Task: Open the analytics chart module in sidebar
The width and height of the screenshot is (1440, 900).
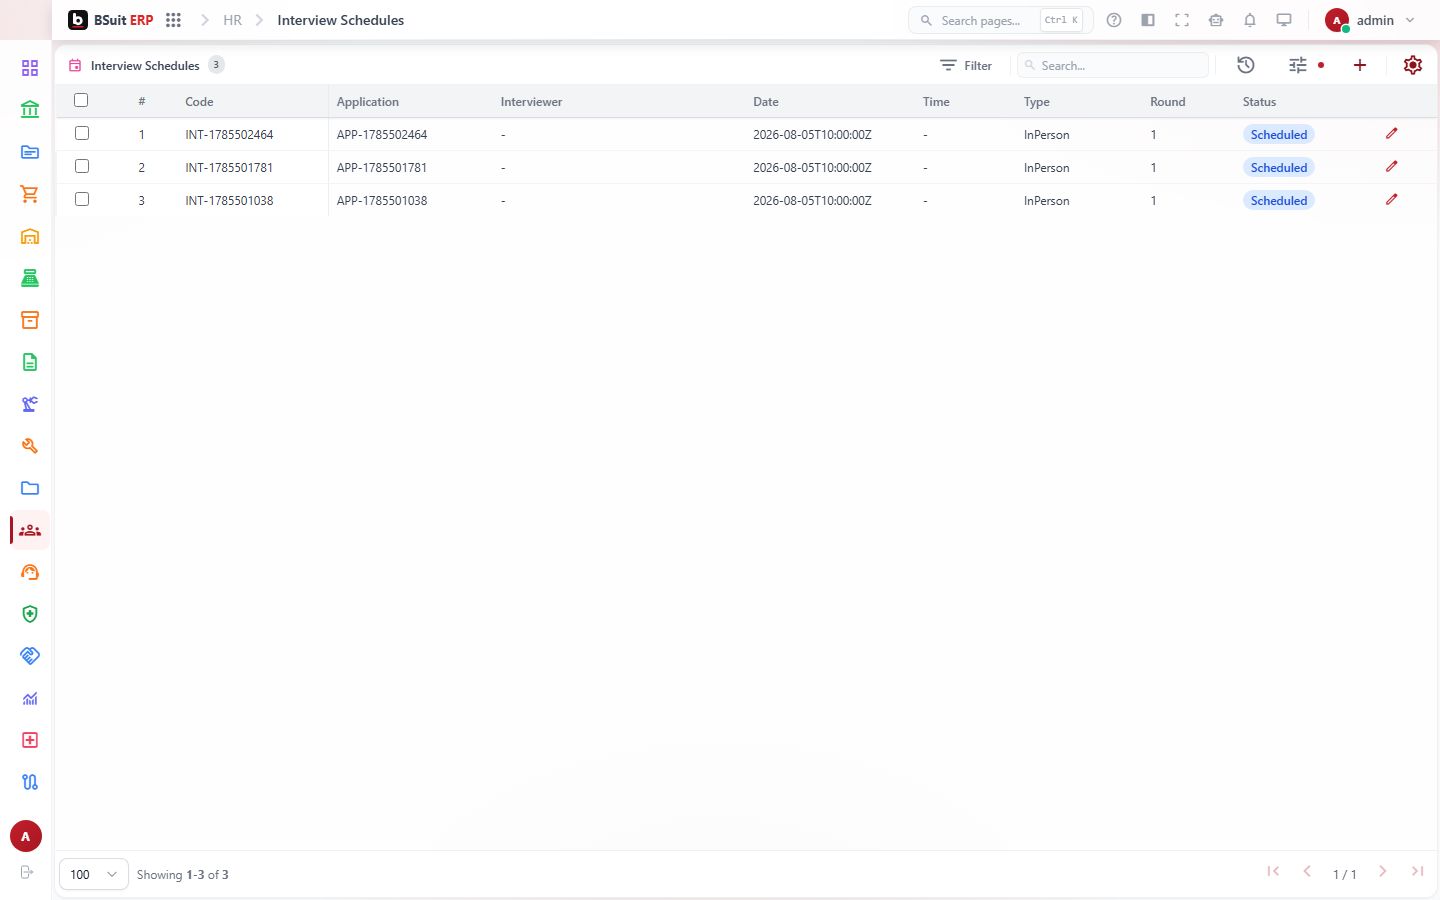Action: pos(30,698)
